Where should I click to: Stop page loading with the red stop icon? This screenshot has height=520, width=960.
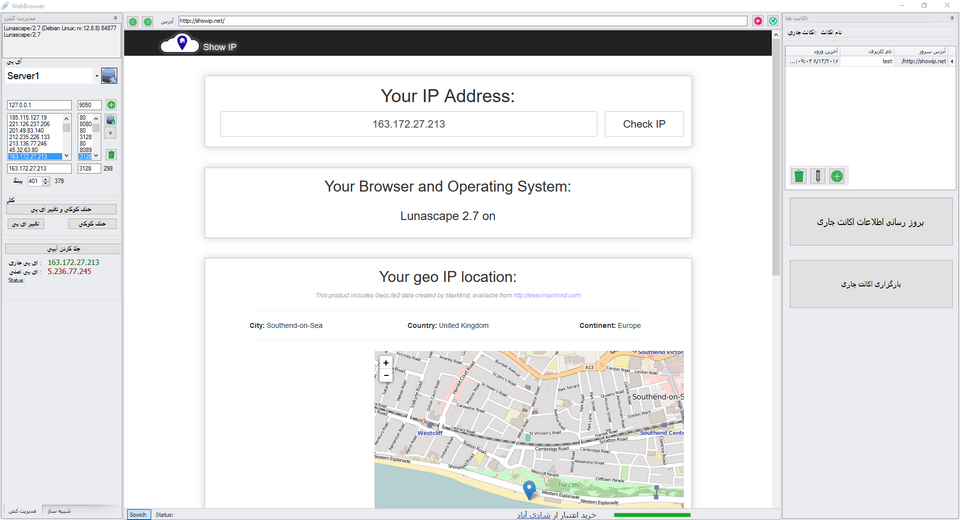click(x=758, y=21)
